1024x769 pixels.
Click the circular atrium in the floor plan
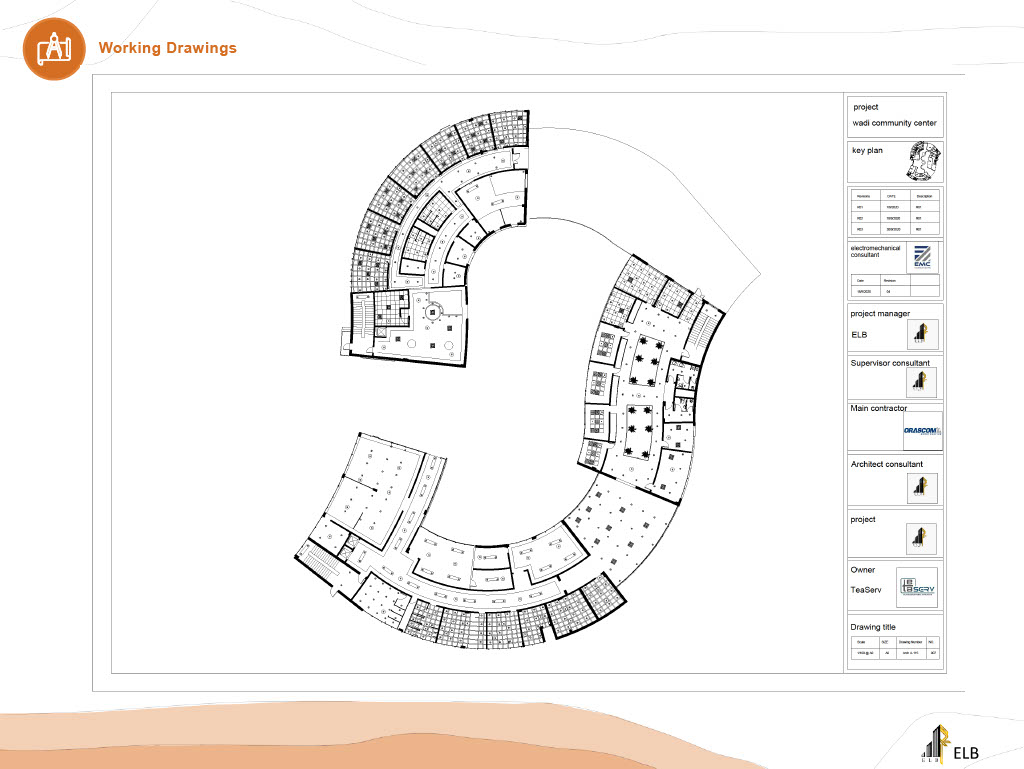click(x=432, y=313)
